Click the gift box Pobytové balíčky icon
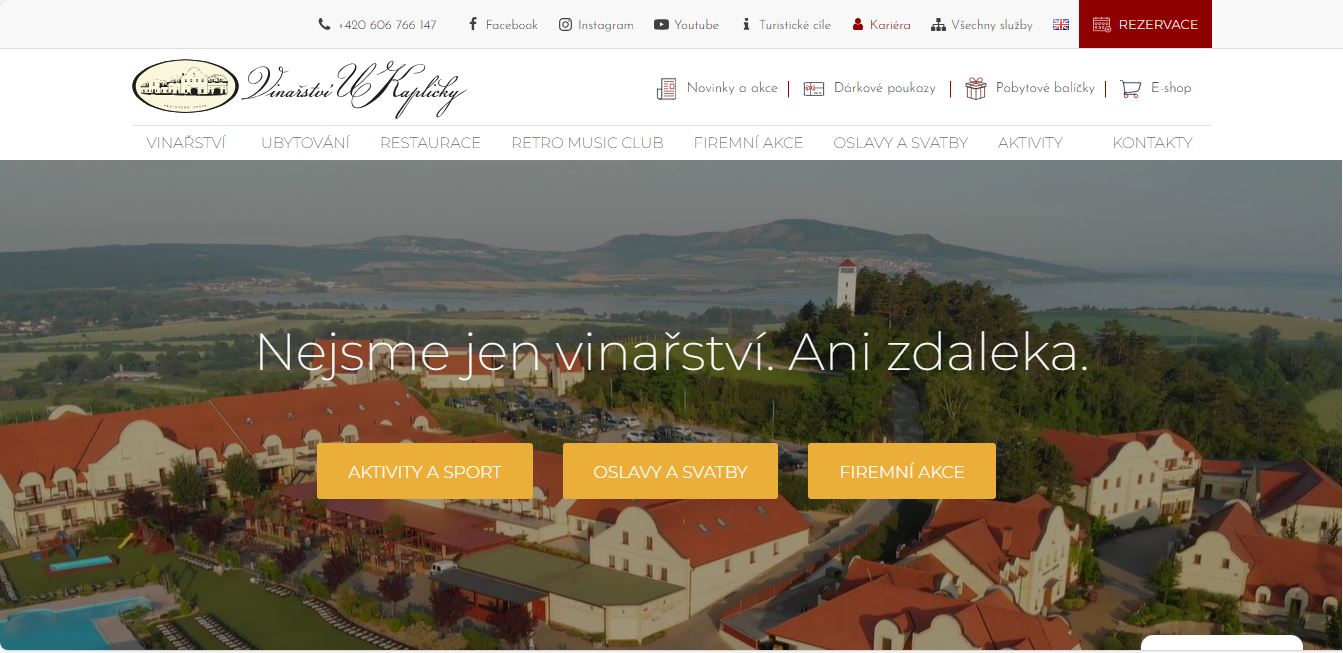Screen dimensions: 1343x653 (976, 89)
